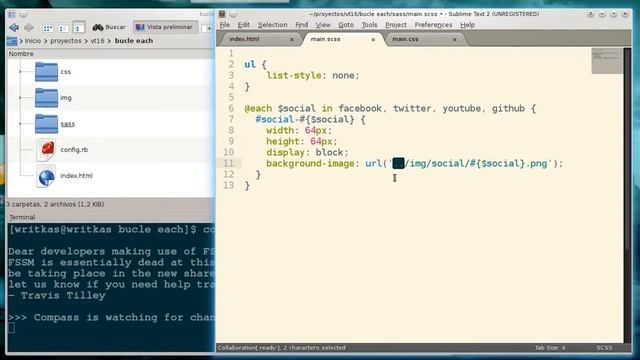The width and height of the screenshot is (640, 360).
Task: Click the #social-#{$social} selector text
Action: point(305,120)
